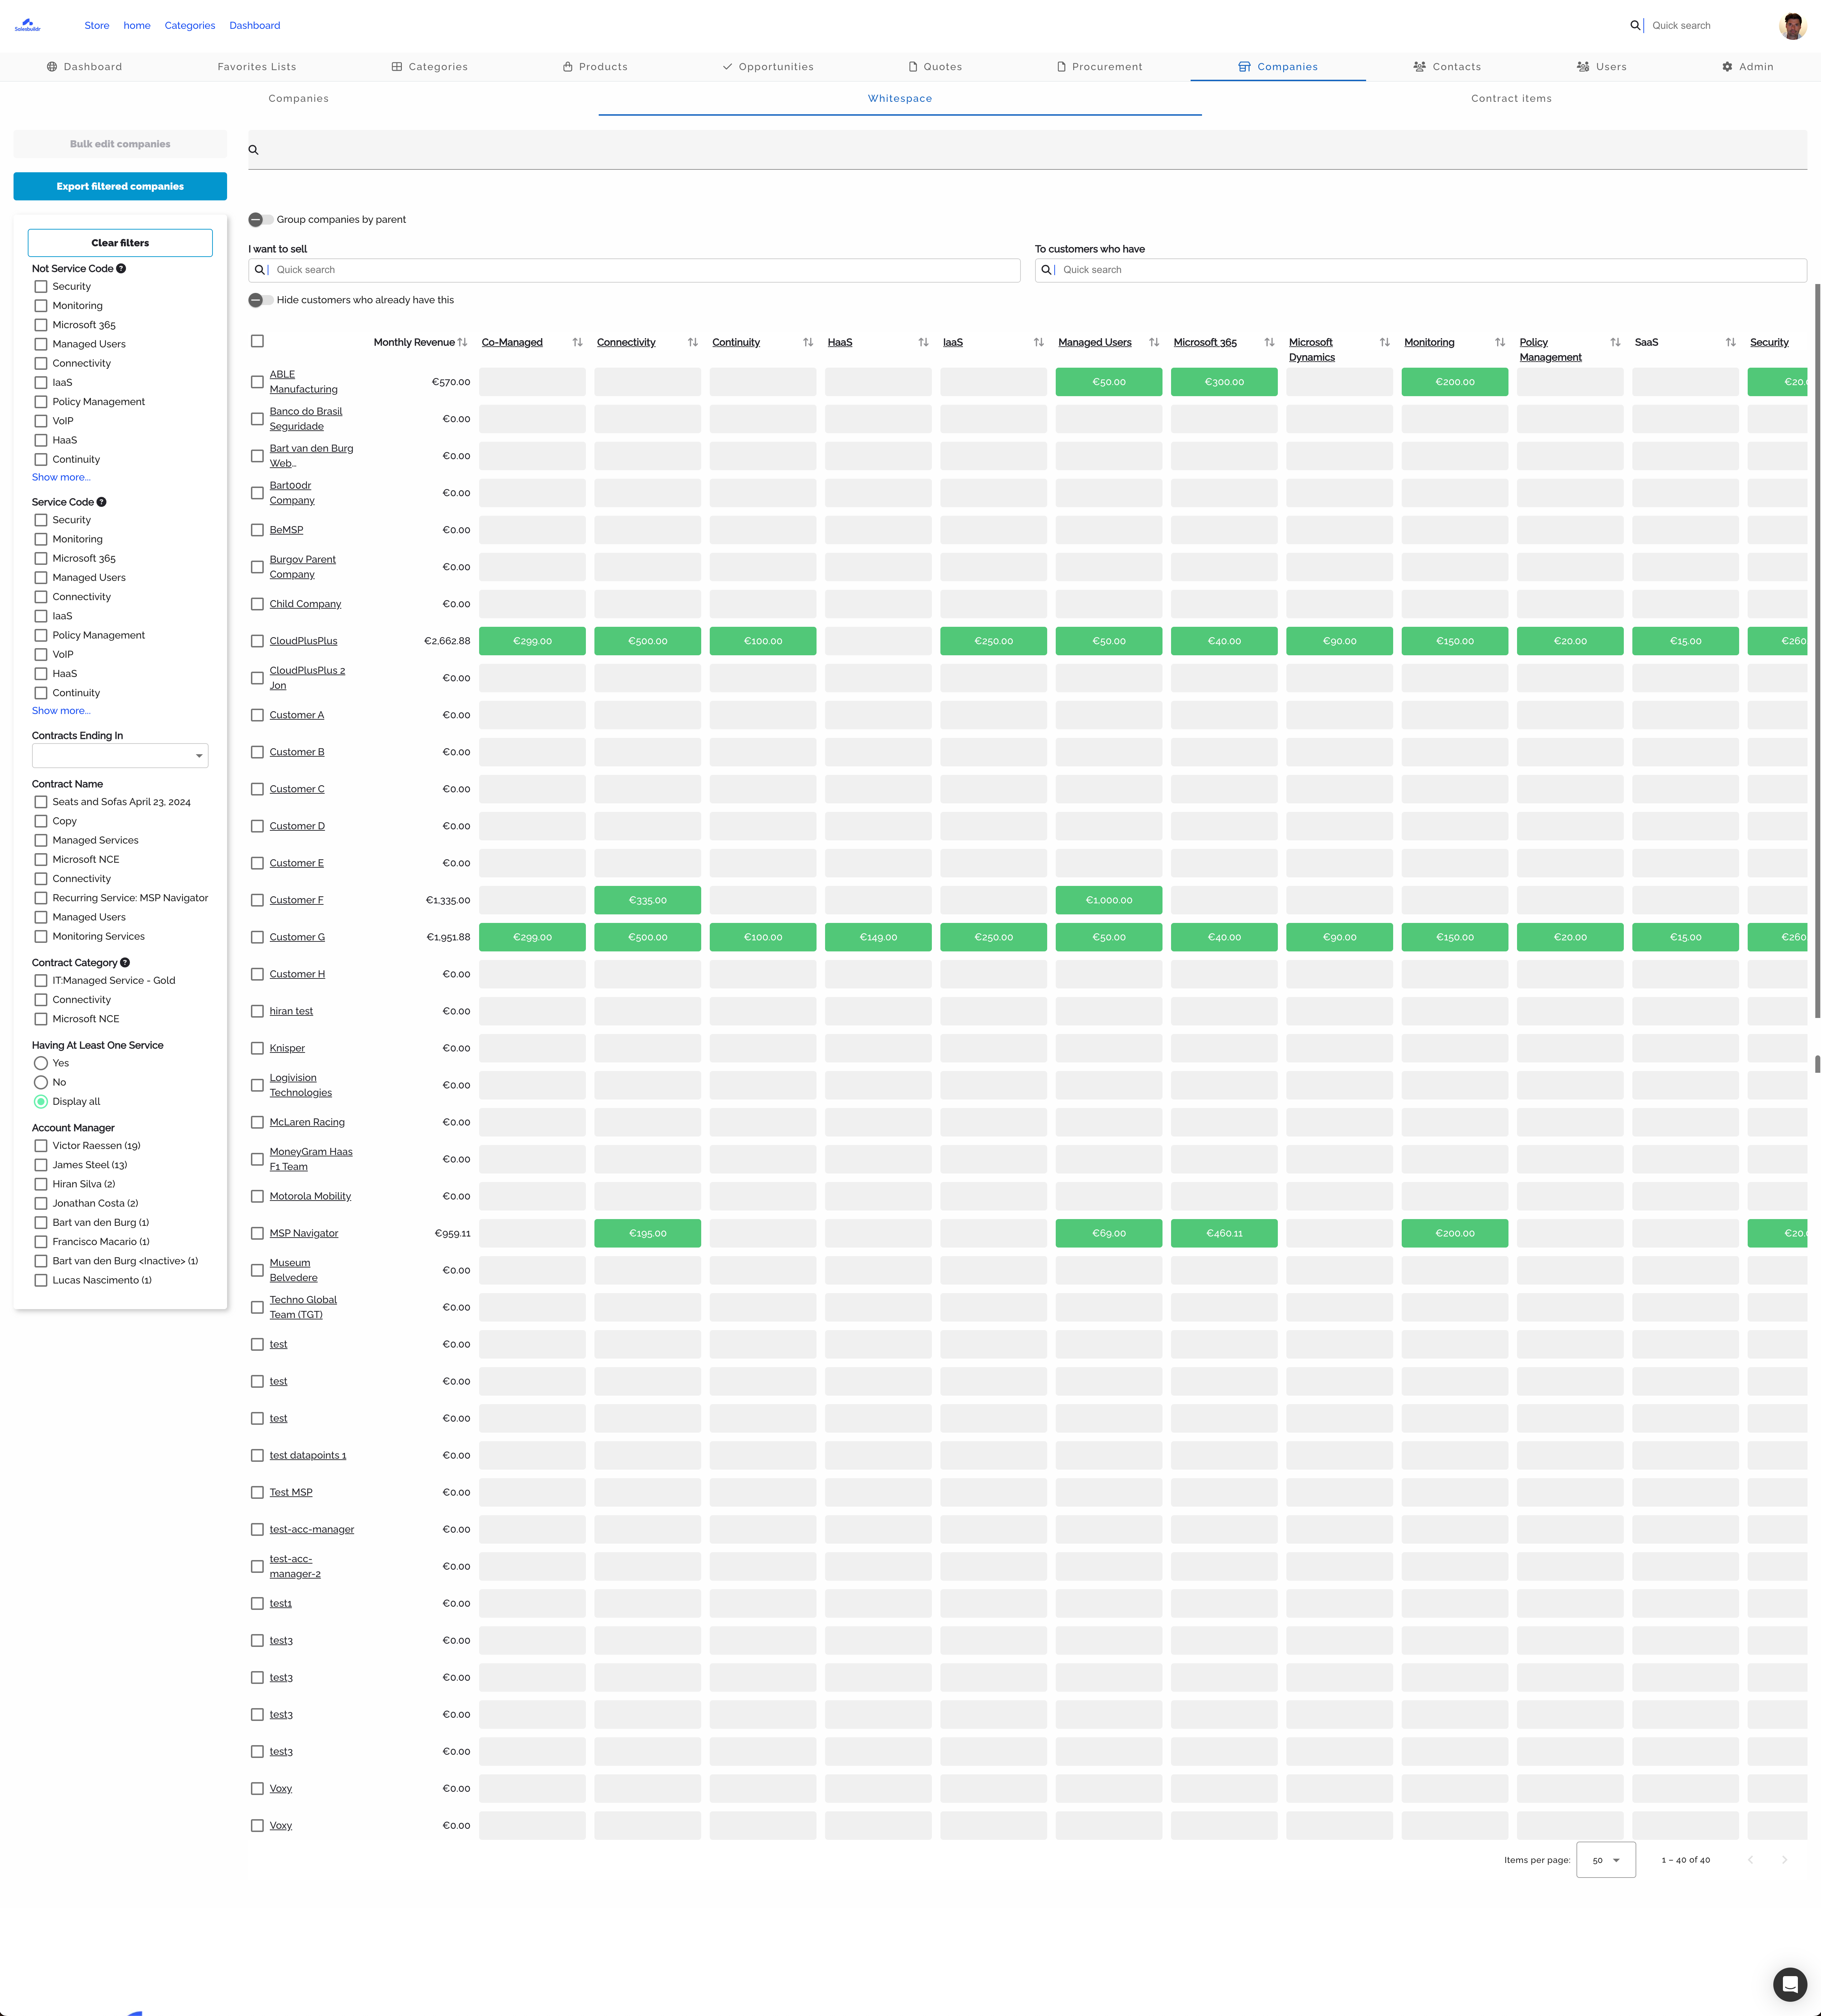The image size is (1821, 2016).
Task: Check VoIP under Service Code filter
Action: click(x=41, y=655)
